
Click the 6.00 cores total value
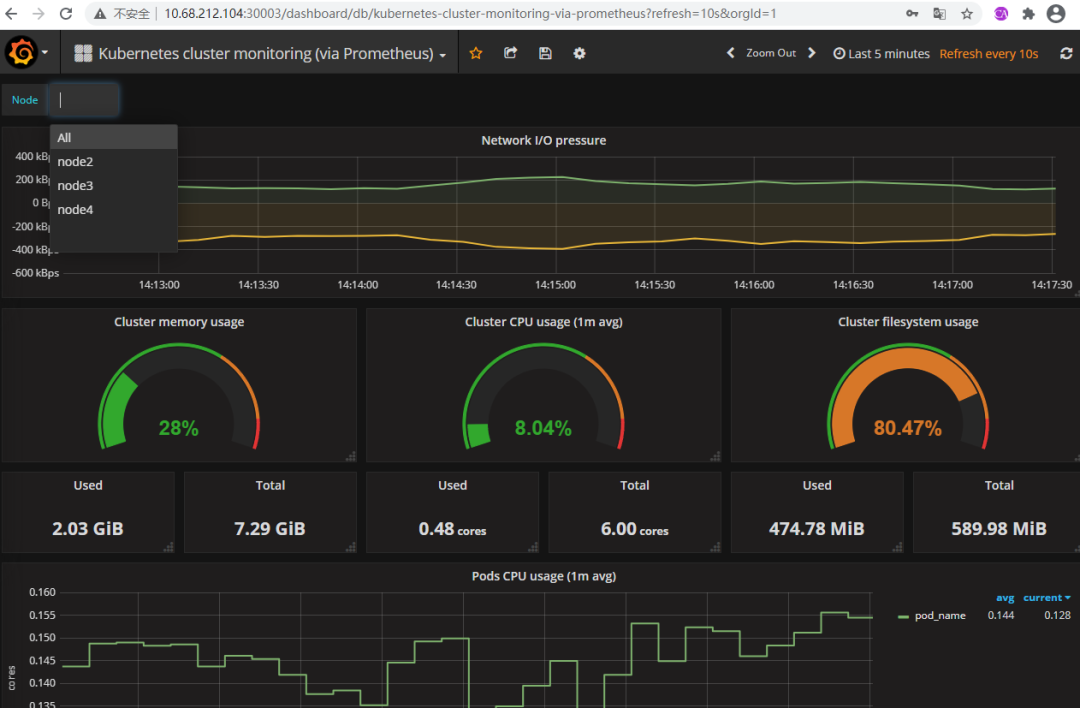pyautogui.click(x=634, y=529)
